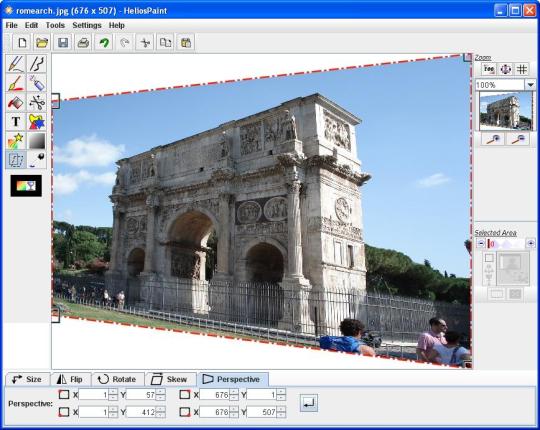
Task: Decrease bottom-right Y value 507
Action: pos(281,415)
